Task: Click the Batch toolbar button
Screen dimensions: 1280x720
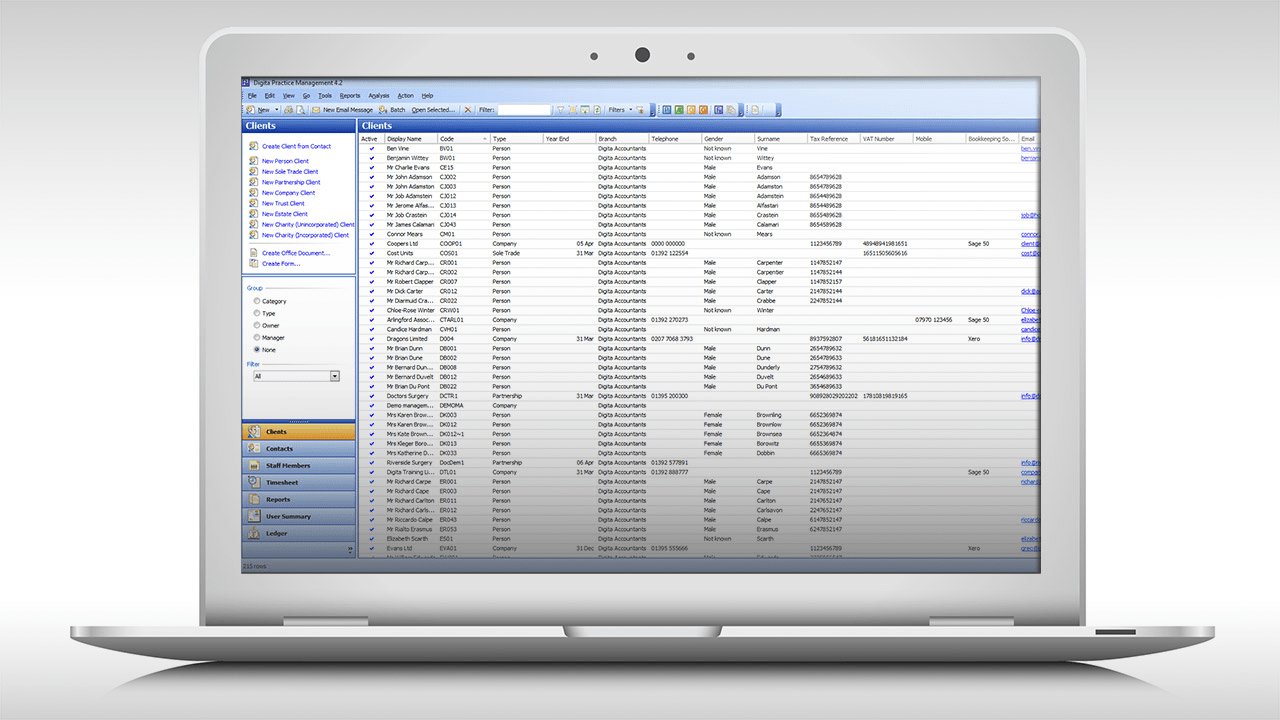Action: coord(392,110)
